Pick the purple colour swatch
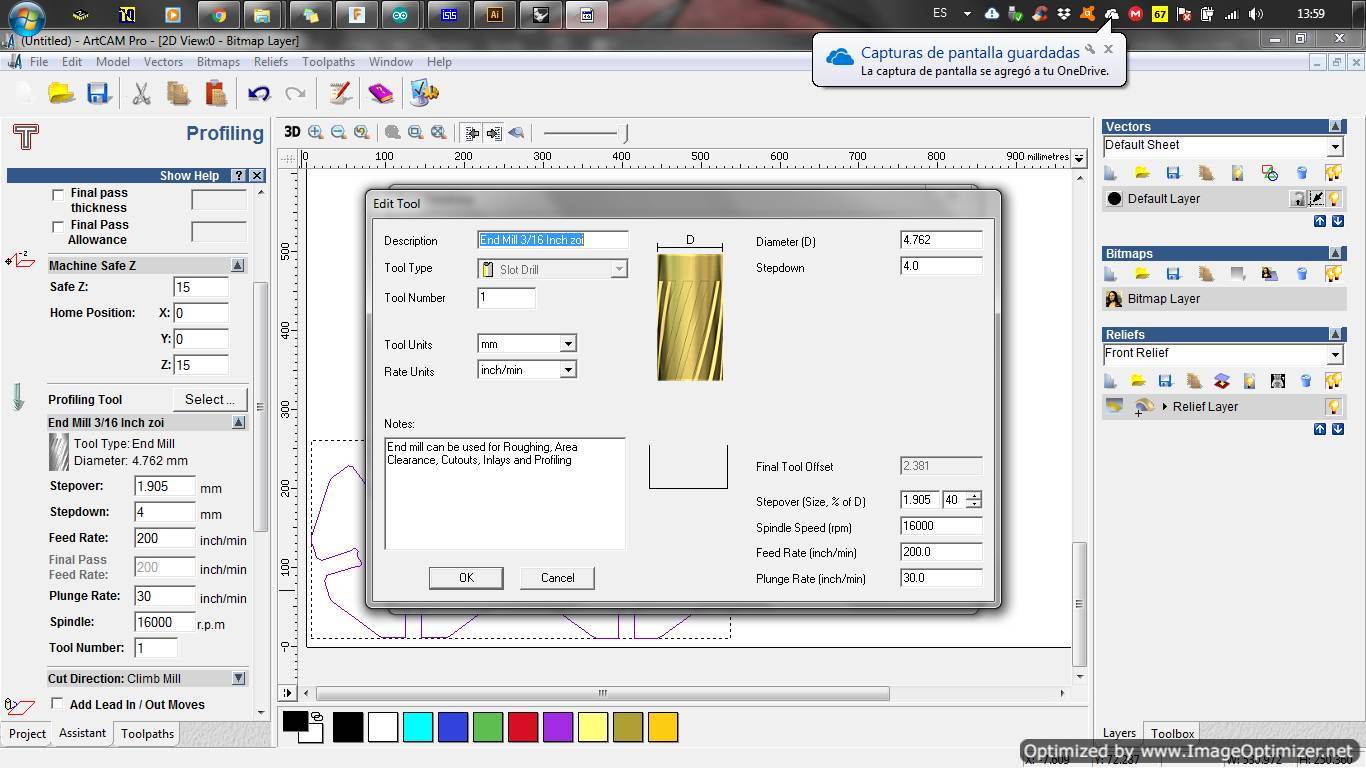Viewport: 1366px width, 768px height. click(558, 727)
